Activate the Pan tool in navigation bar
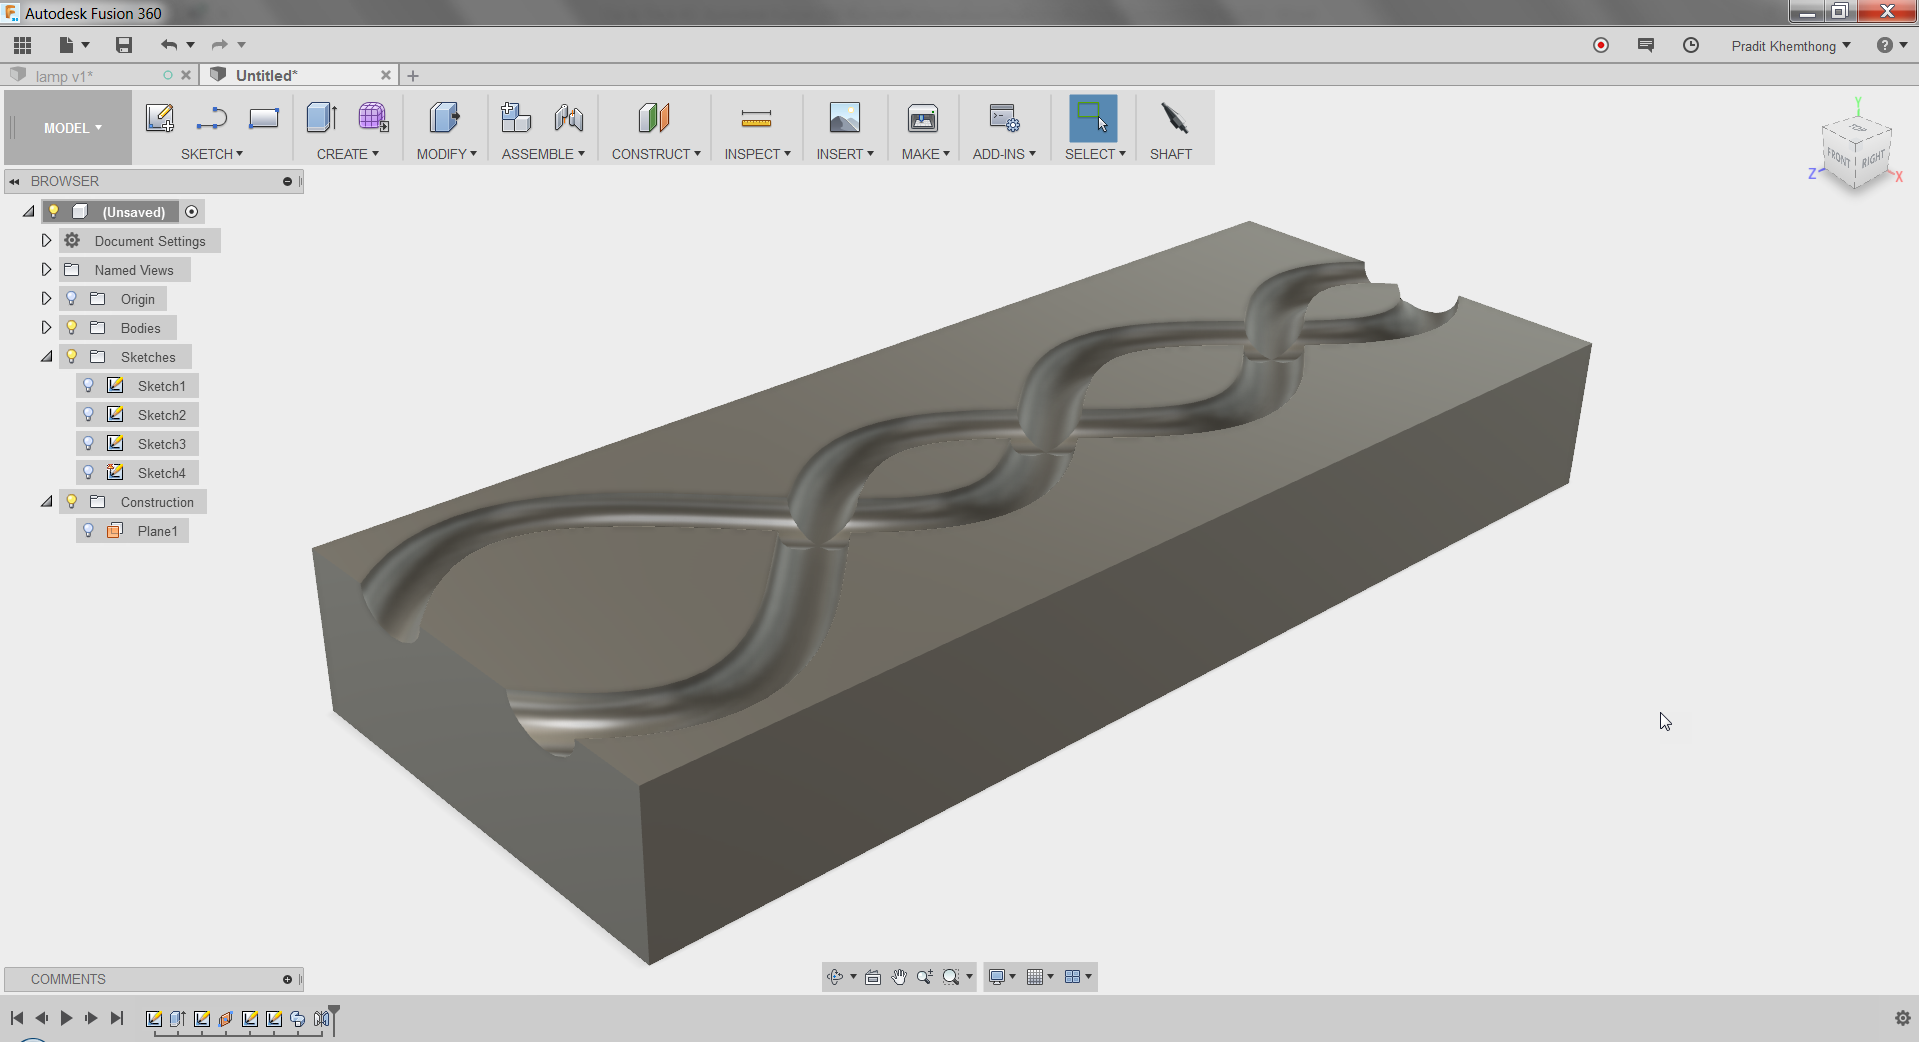 (898, 977)
